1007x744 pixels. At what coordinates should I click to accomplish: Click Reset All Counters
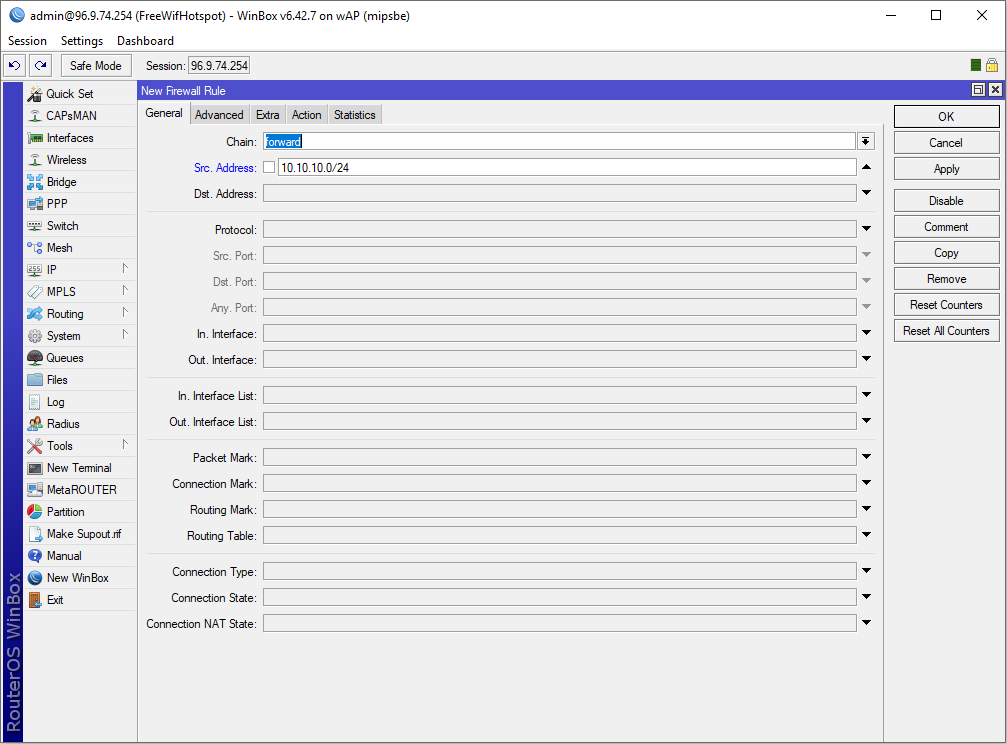(946, 331)
